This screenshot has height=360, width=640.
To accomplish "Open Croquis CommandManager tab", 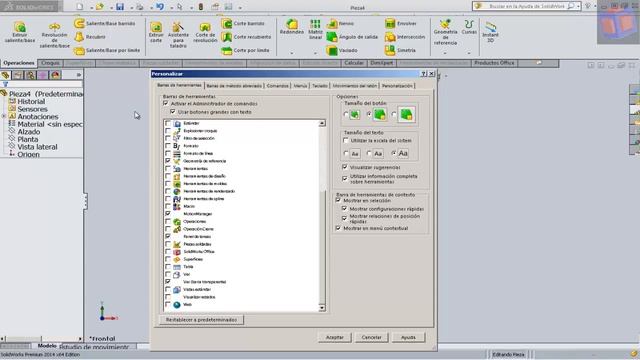I will [51, 63].
